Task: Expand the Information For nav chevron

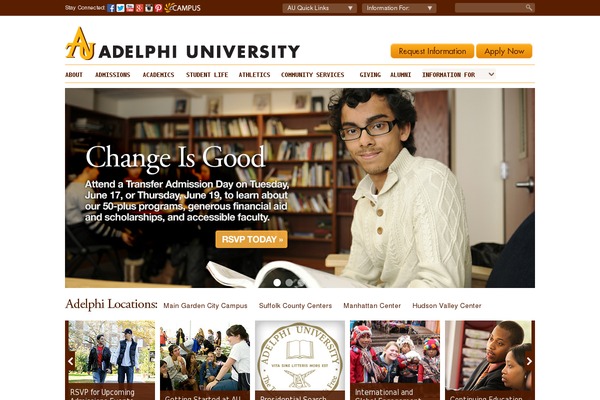Action: click(491, 74)
